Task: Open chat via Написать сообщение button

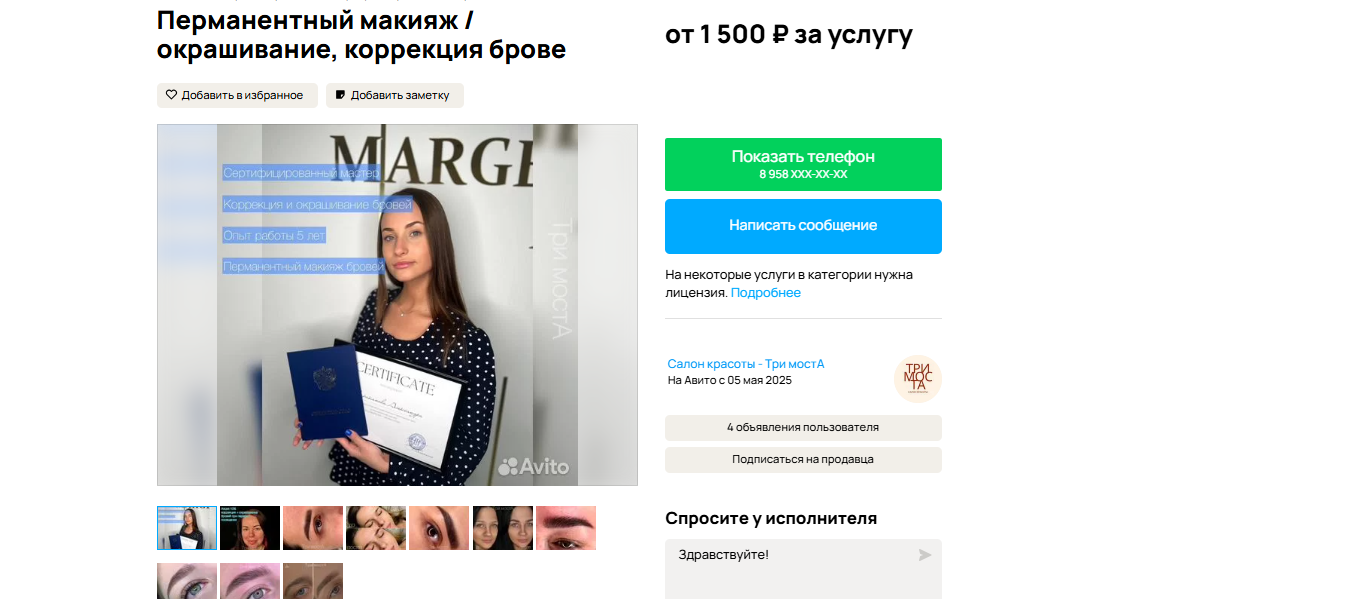Action: (x=803, y=226)
